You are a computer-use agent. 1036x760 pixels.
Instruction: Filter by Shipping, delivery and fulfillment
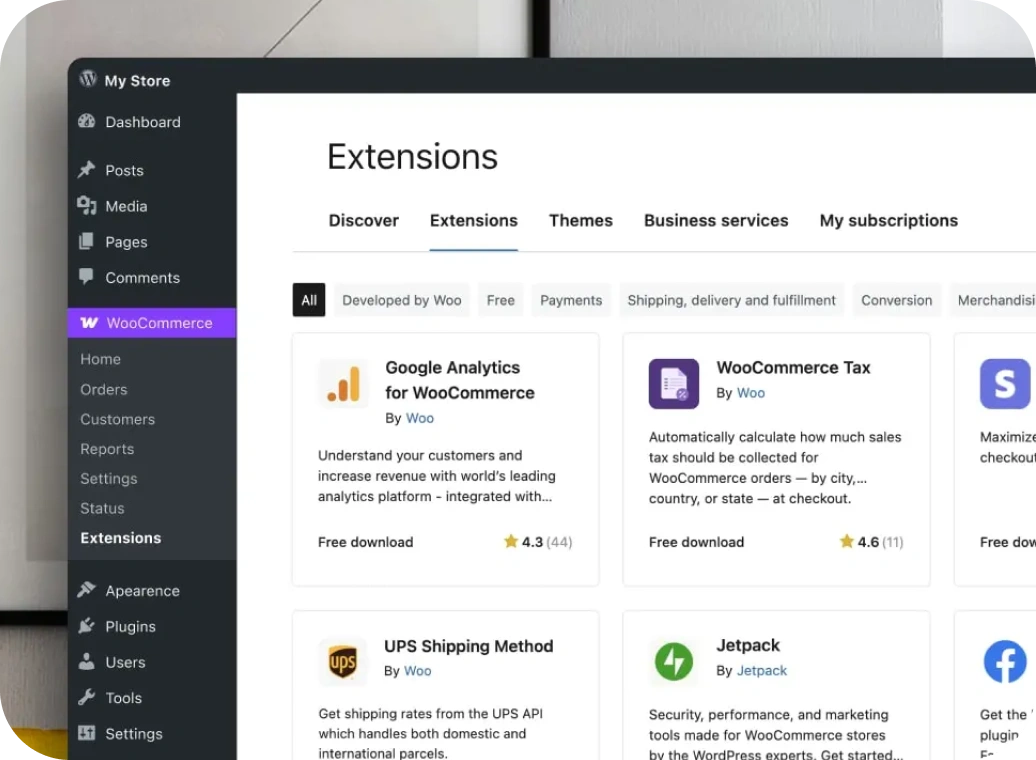[x=731, y=300]
